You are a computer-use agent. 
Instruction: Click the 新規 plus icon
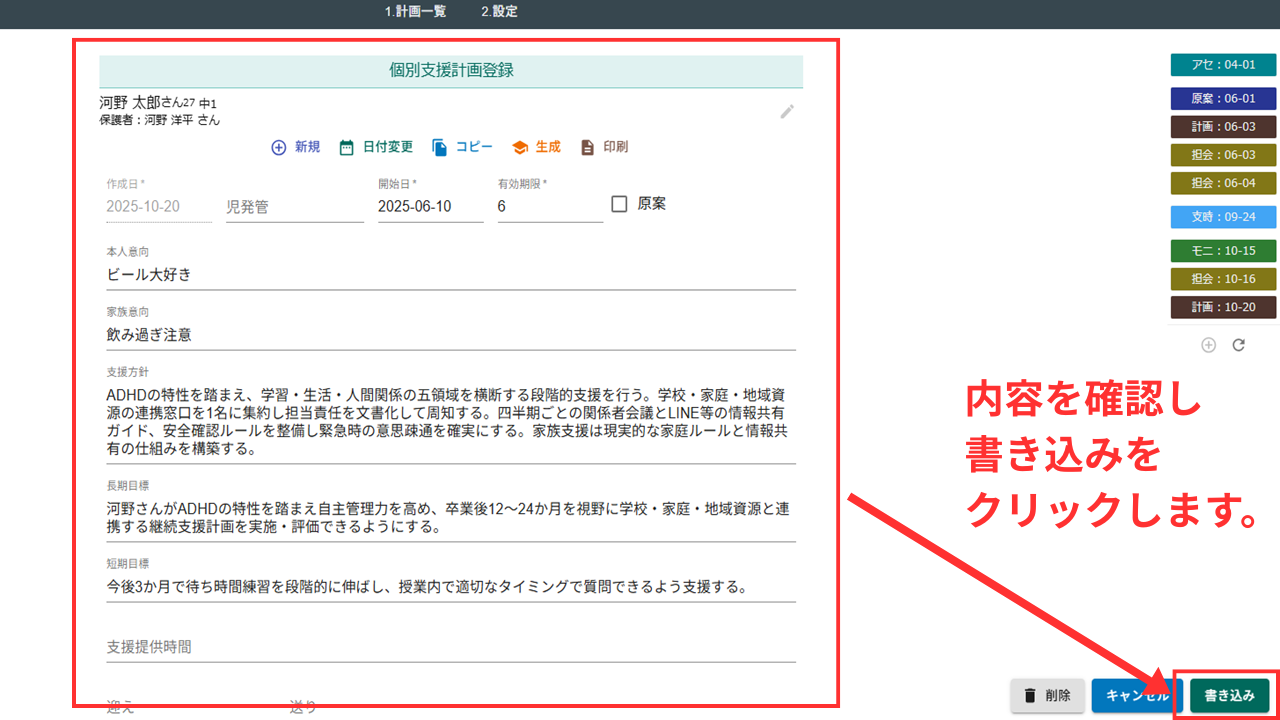[x=279, y=147]
